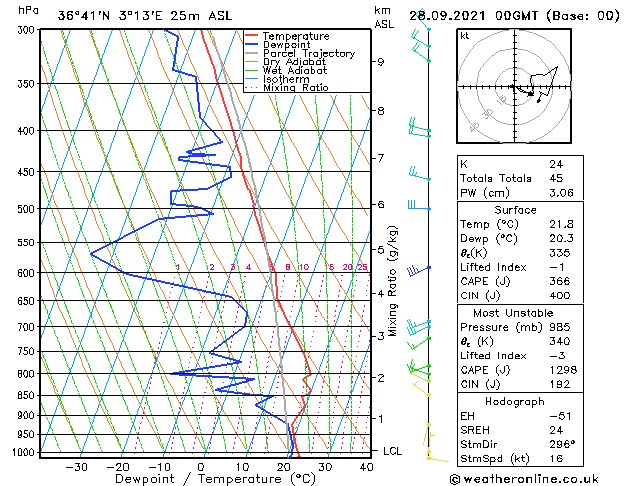Click the Dry Adiabat legend entry
The height and width of the screenshot is (486, 629).
point(286,62)
